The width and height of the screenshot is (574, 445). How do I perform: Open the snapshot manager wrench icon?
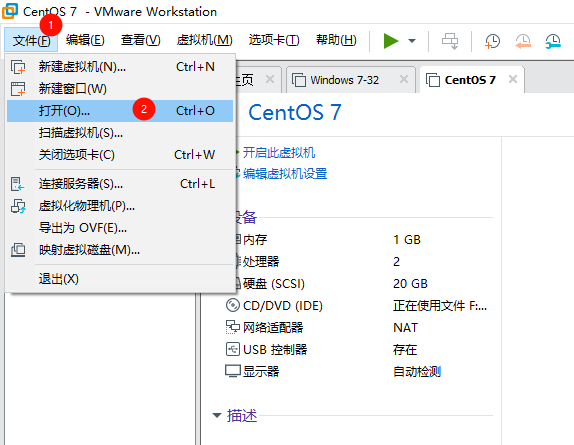pos(553,41)
